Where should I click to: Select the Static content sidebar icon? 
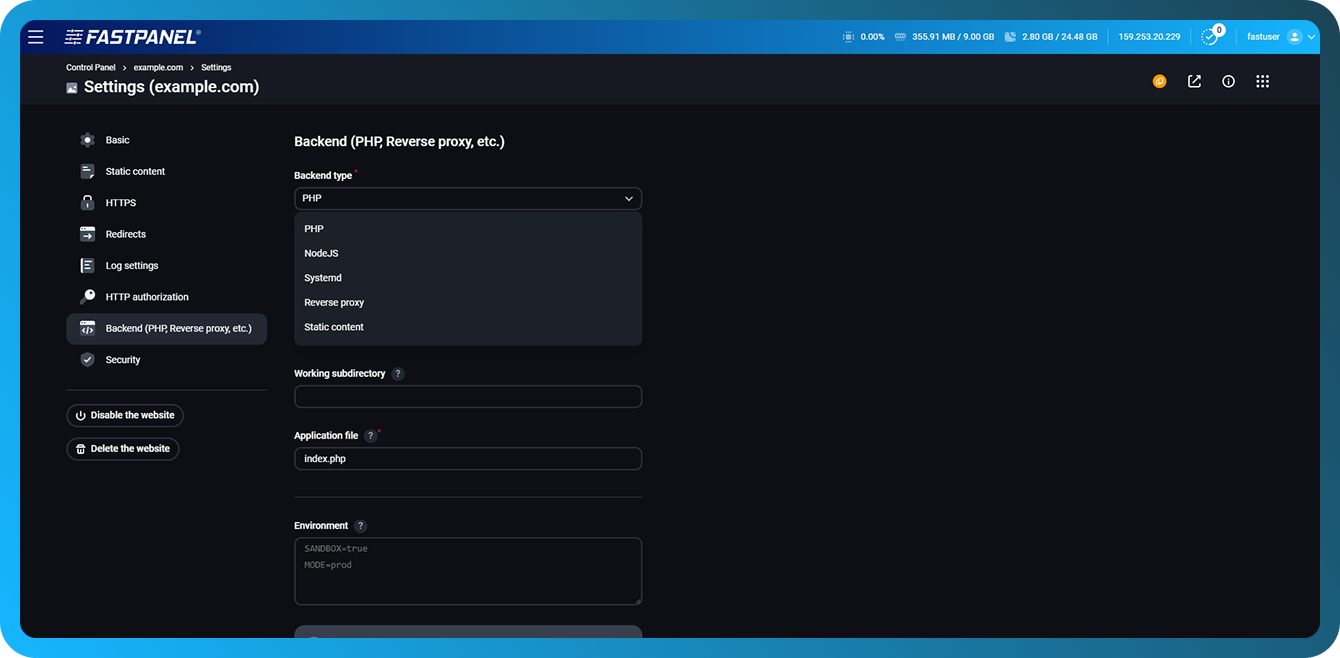tap(87, 171)
